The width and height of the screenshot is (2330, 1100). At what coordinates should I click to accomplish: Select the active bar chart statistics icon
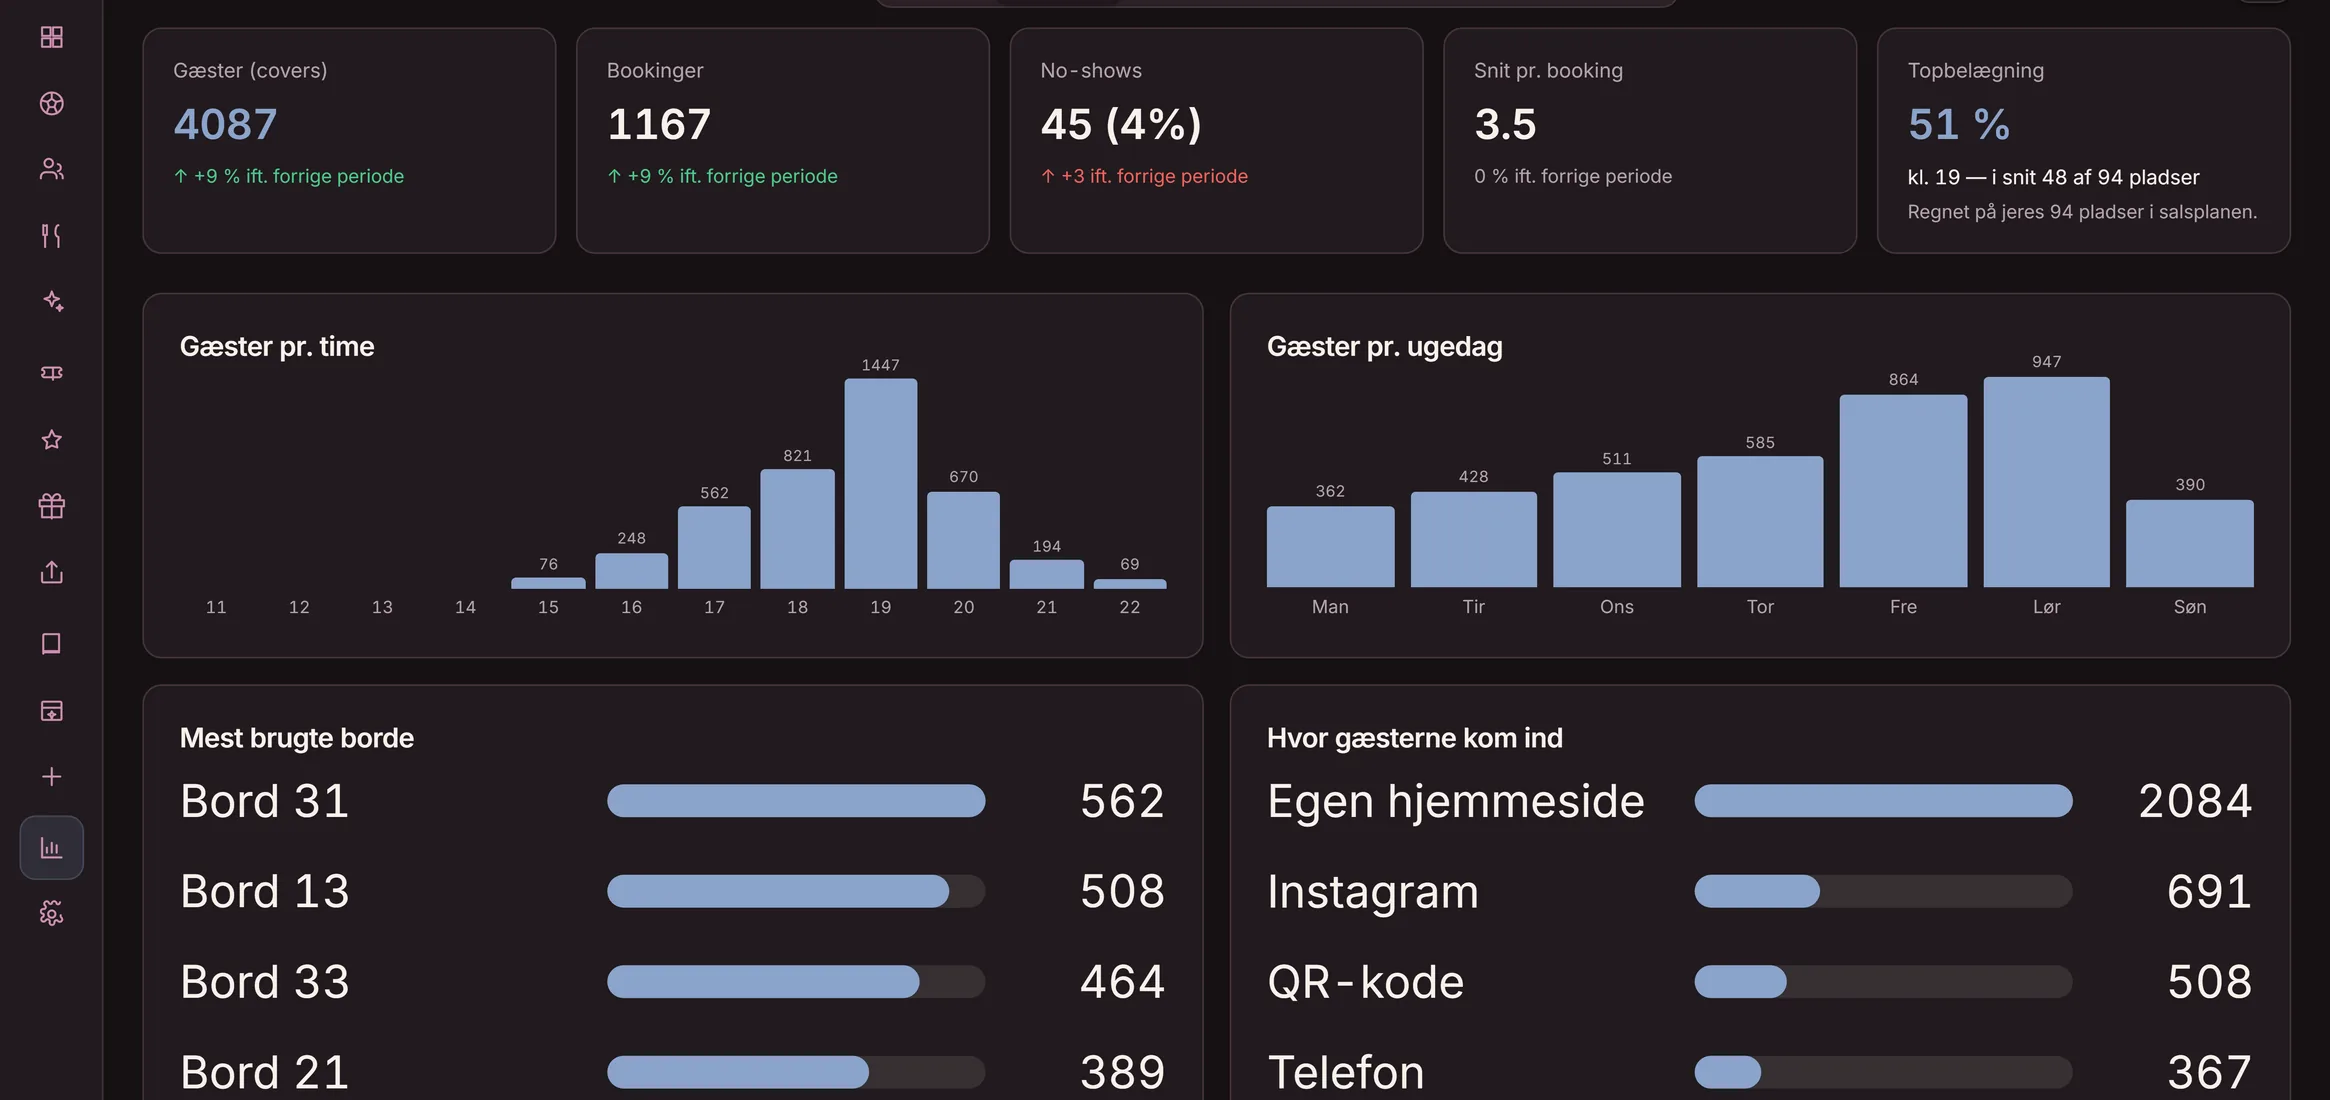pos(51,848)
